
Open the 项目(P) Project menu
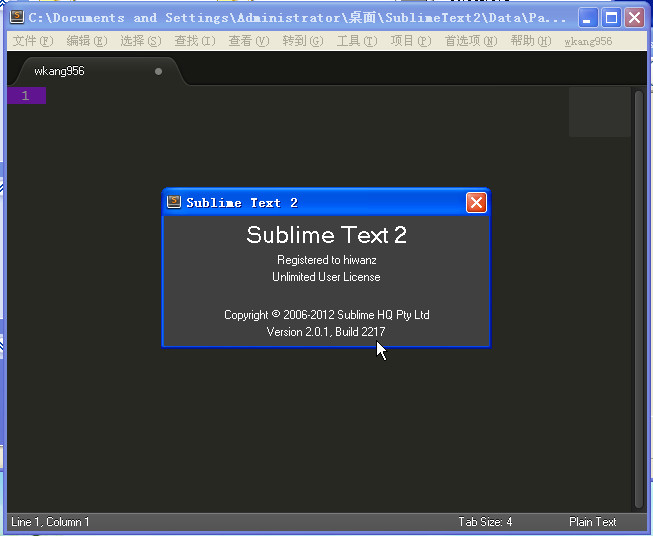[411, 41]
